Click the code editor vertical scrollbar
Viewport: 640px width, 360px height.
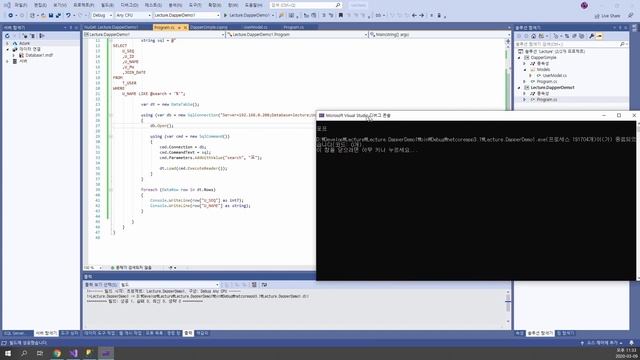pyautogui.click(x=508, y=151)
